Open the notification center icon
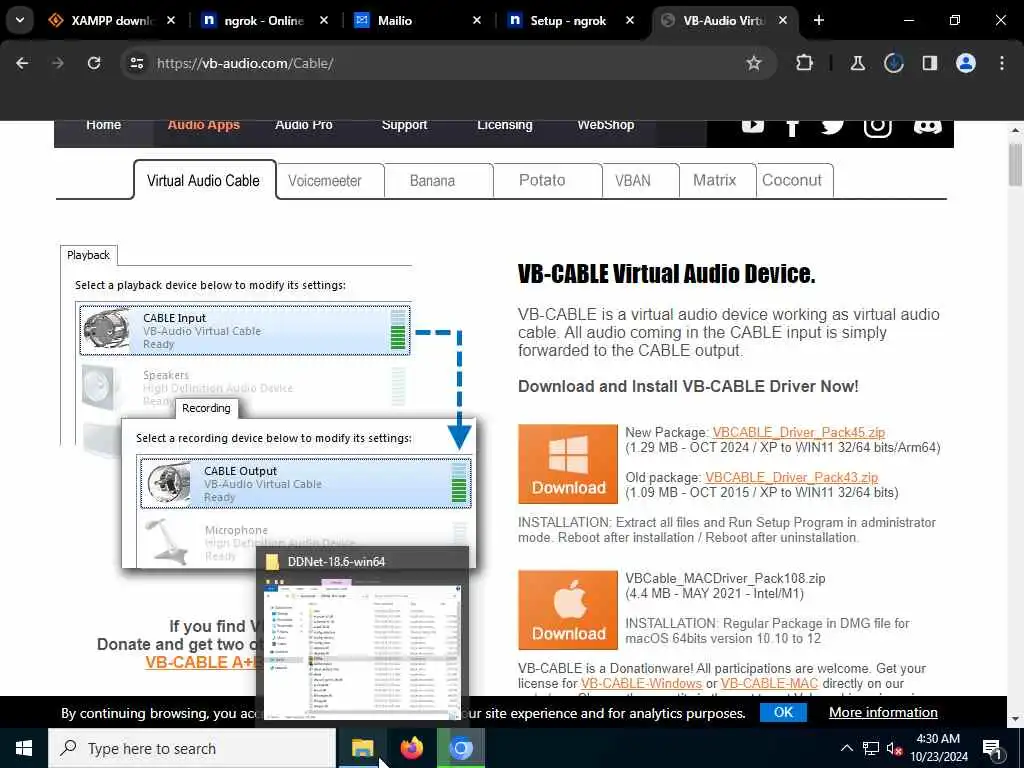 (992, 748)
